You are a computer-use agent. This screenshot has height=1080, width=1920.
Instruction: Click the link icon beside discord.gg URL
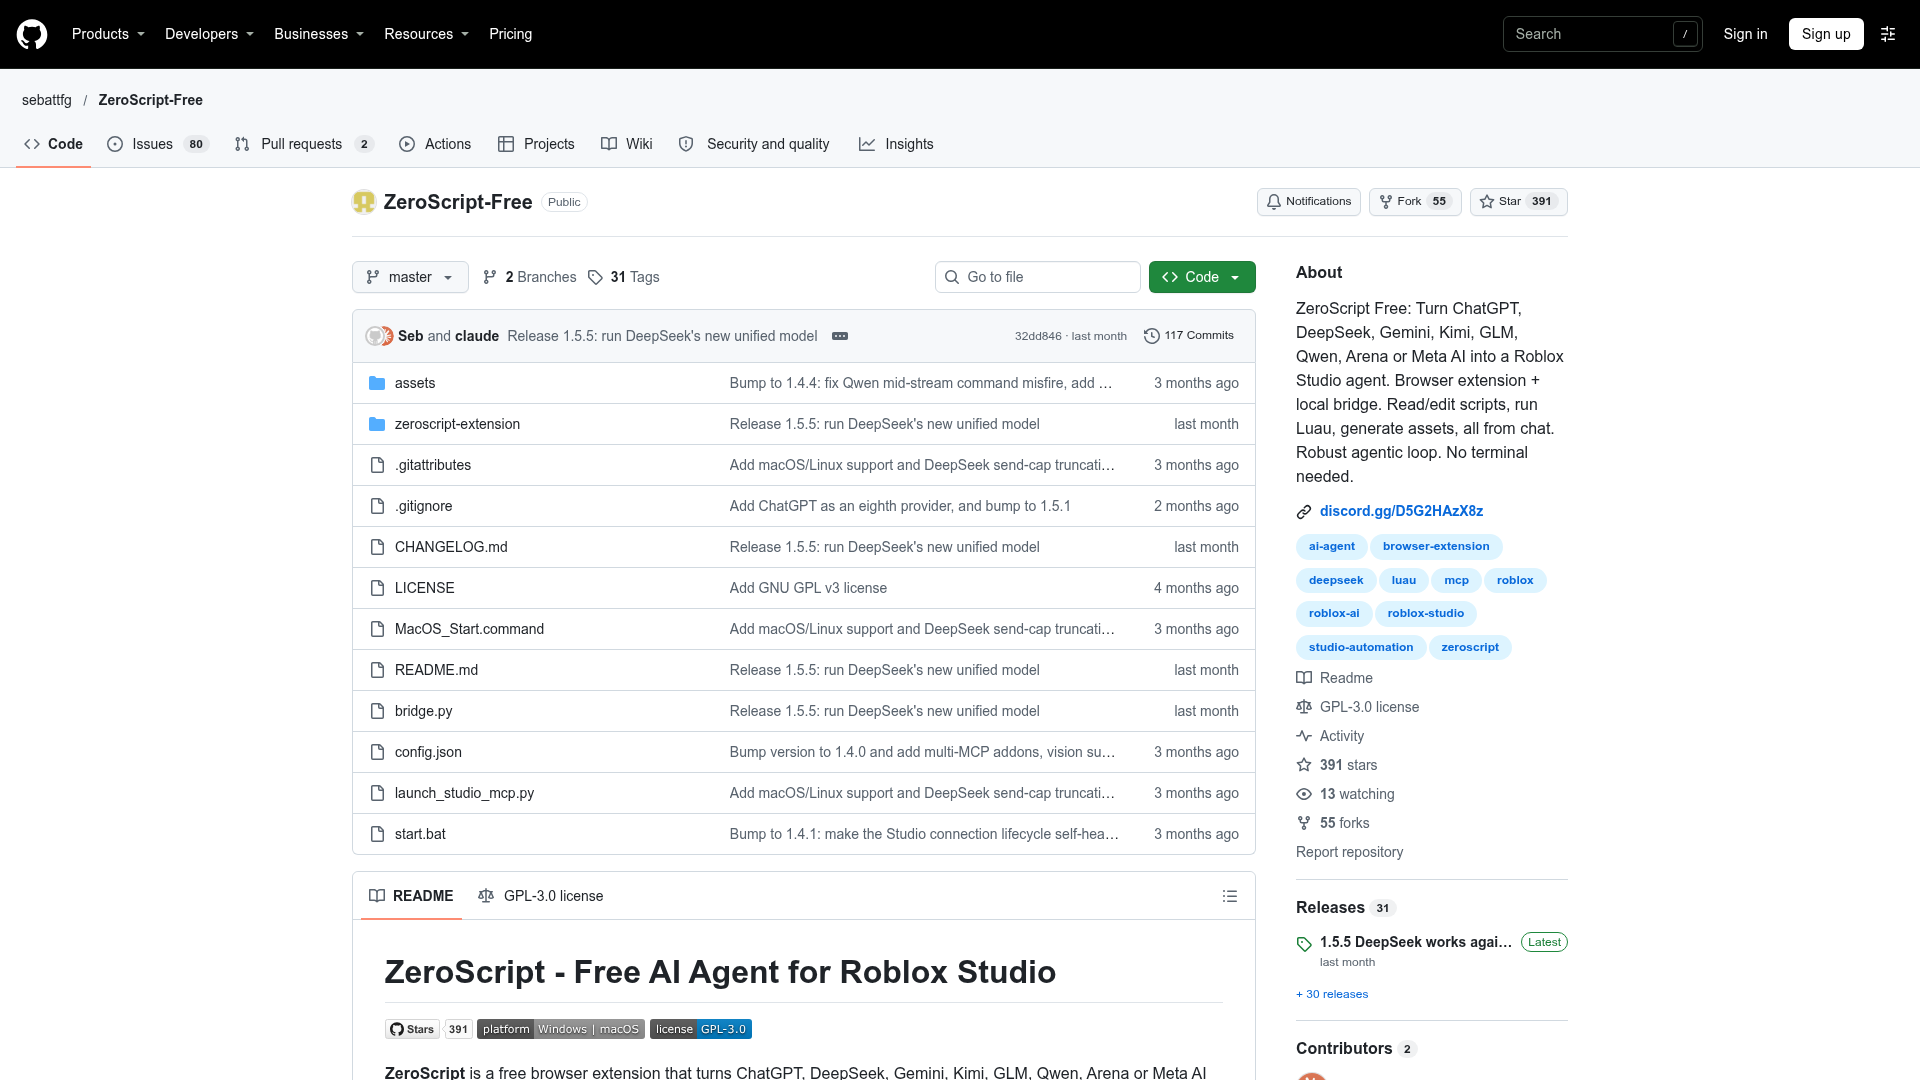tap(1304, 512)
